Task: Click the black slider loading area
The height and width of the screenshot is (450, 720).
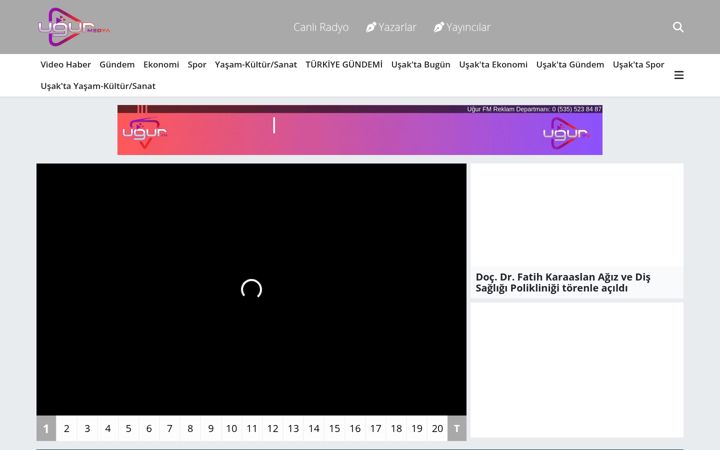Action: [x=251, y=289]
